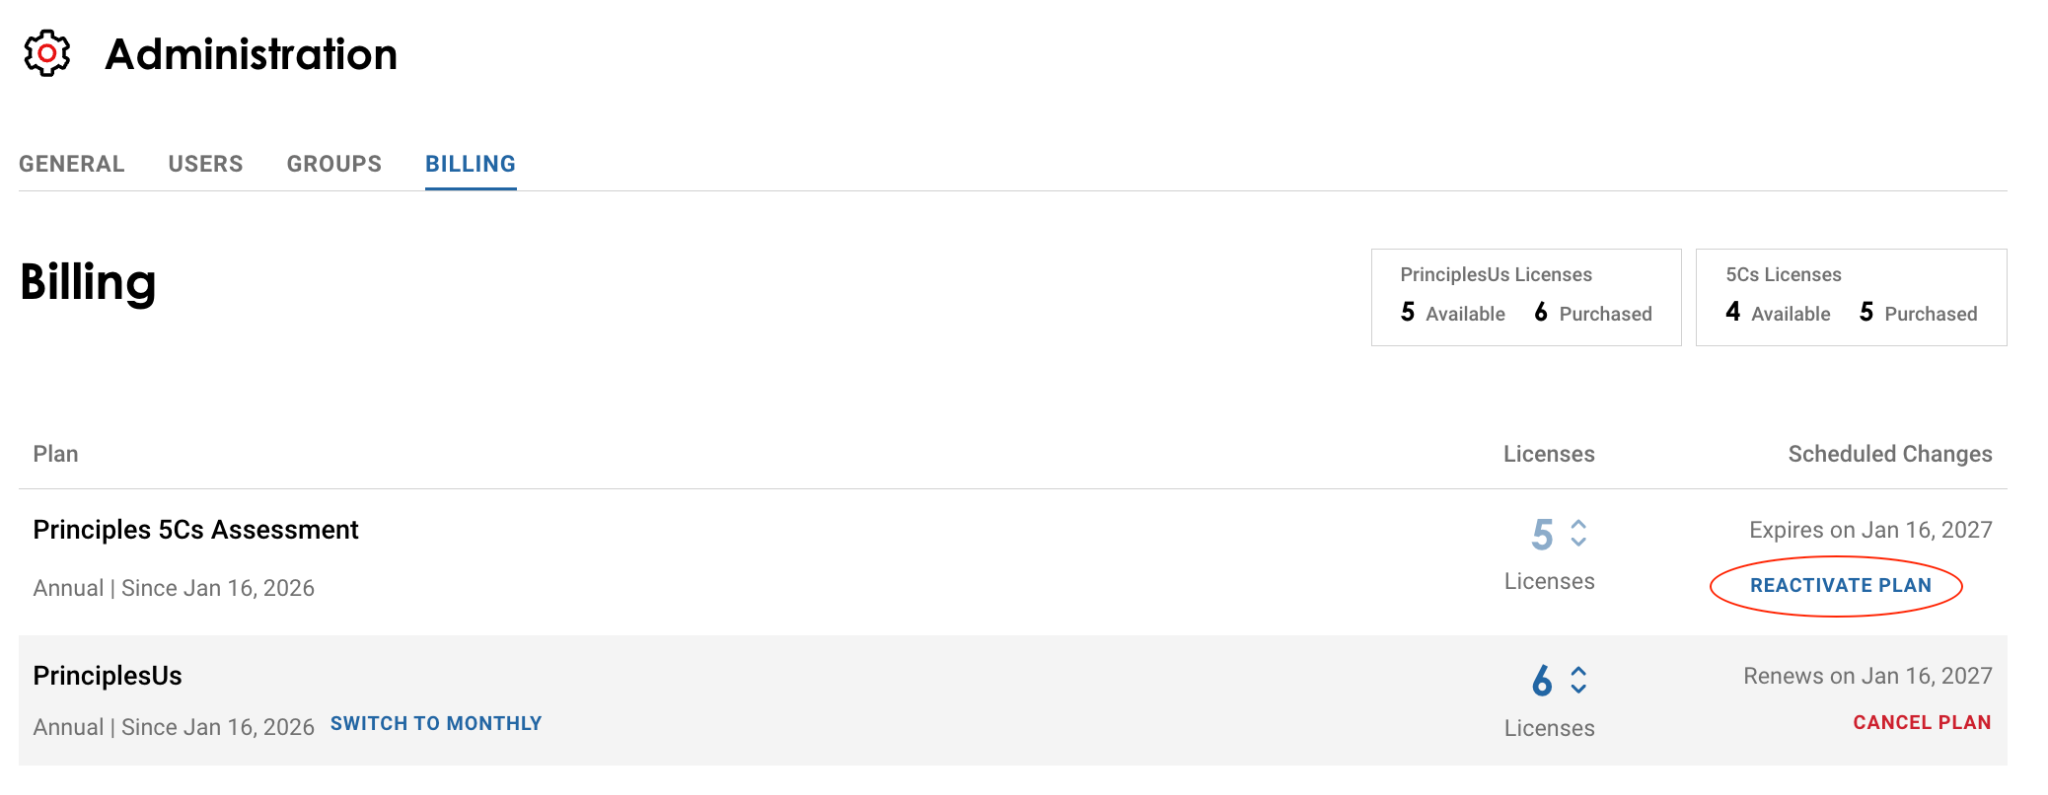Decrease Principles 5Cs Assessment license count
Image resolution: width=2048 pixels, height=795 pixels.
(x=1579, y=542)
